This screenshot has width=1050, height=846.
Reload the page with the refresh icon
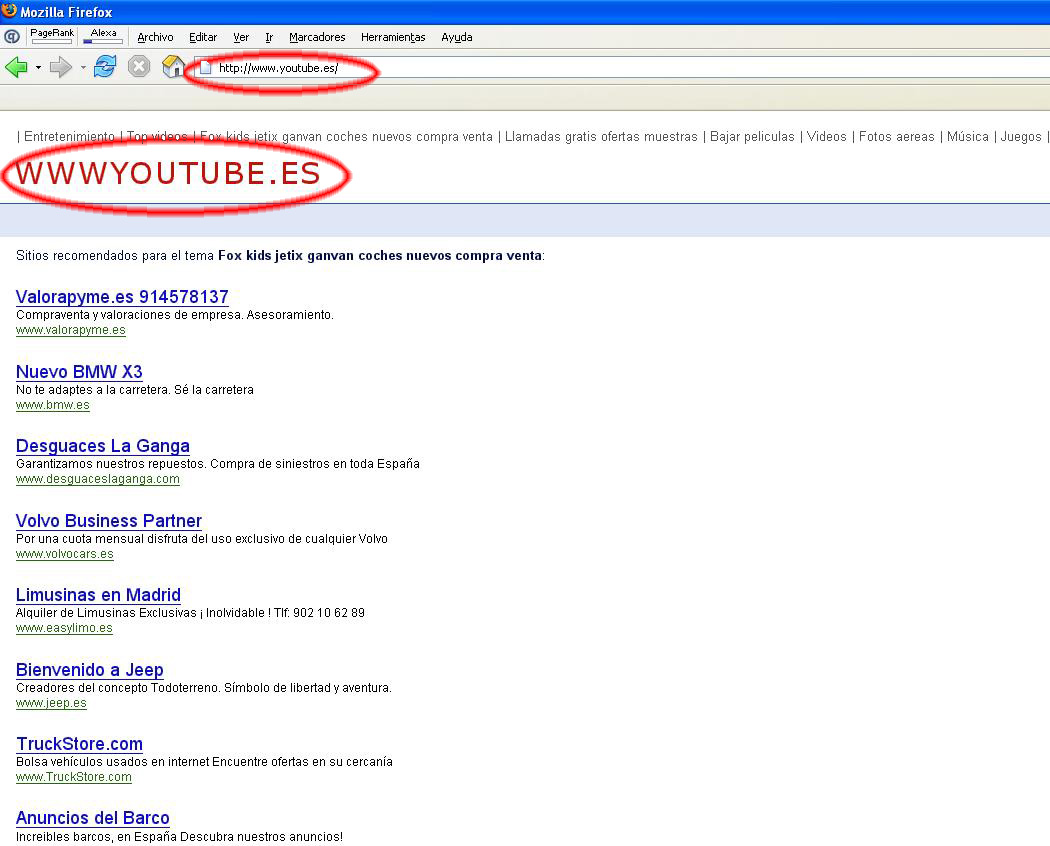pos(104,67)
